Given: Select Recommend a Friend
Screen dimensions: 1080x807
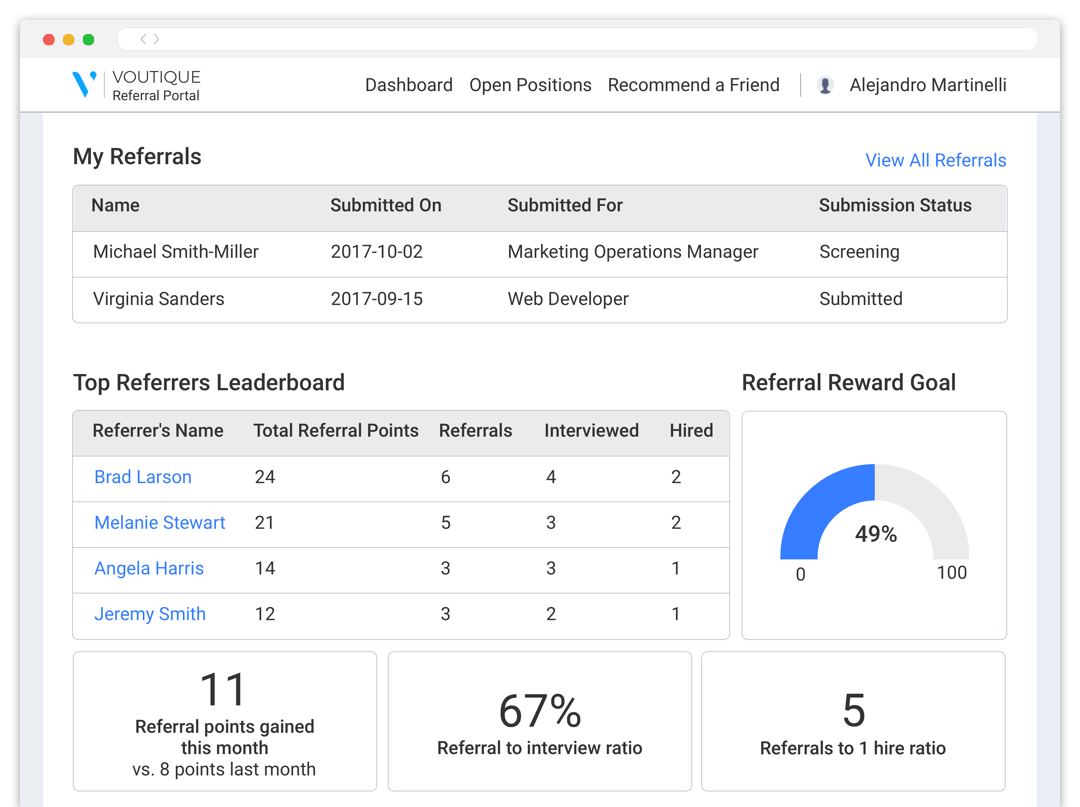Looking at the screenshot, I should pyautogui.click(x=694, y=85).
